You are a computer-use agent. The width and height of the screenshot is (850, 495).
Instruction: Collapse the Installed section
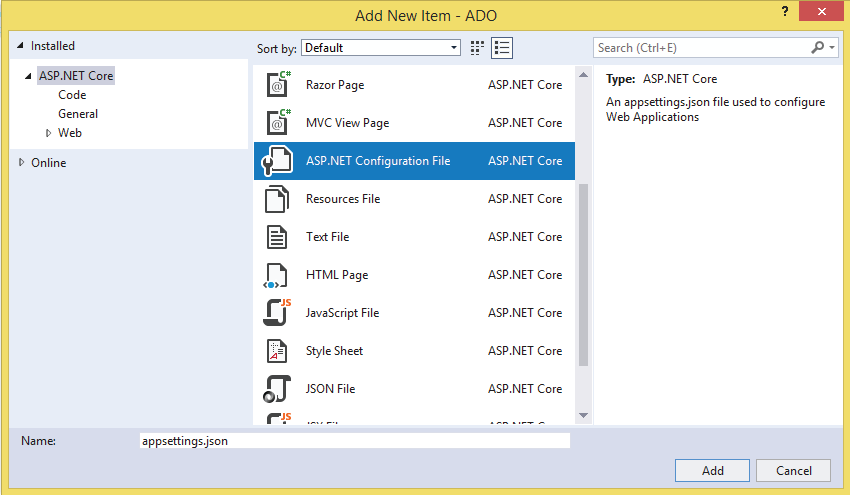click(x=21, y=46)
